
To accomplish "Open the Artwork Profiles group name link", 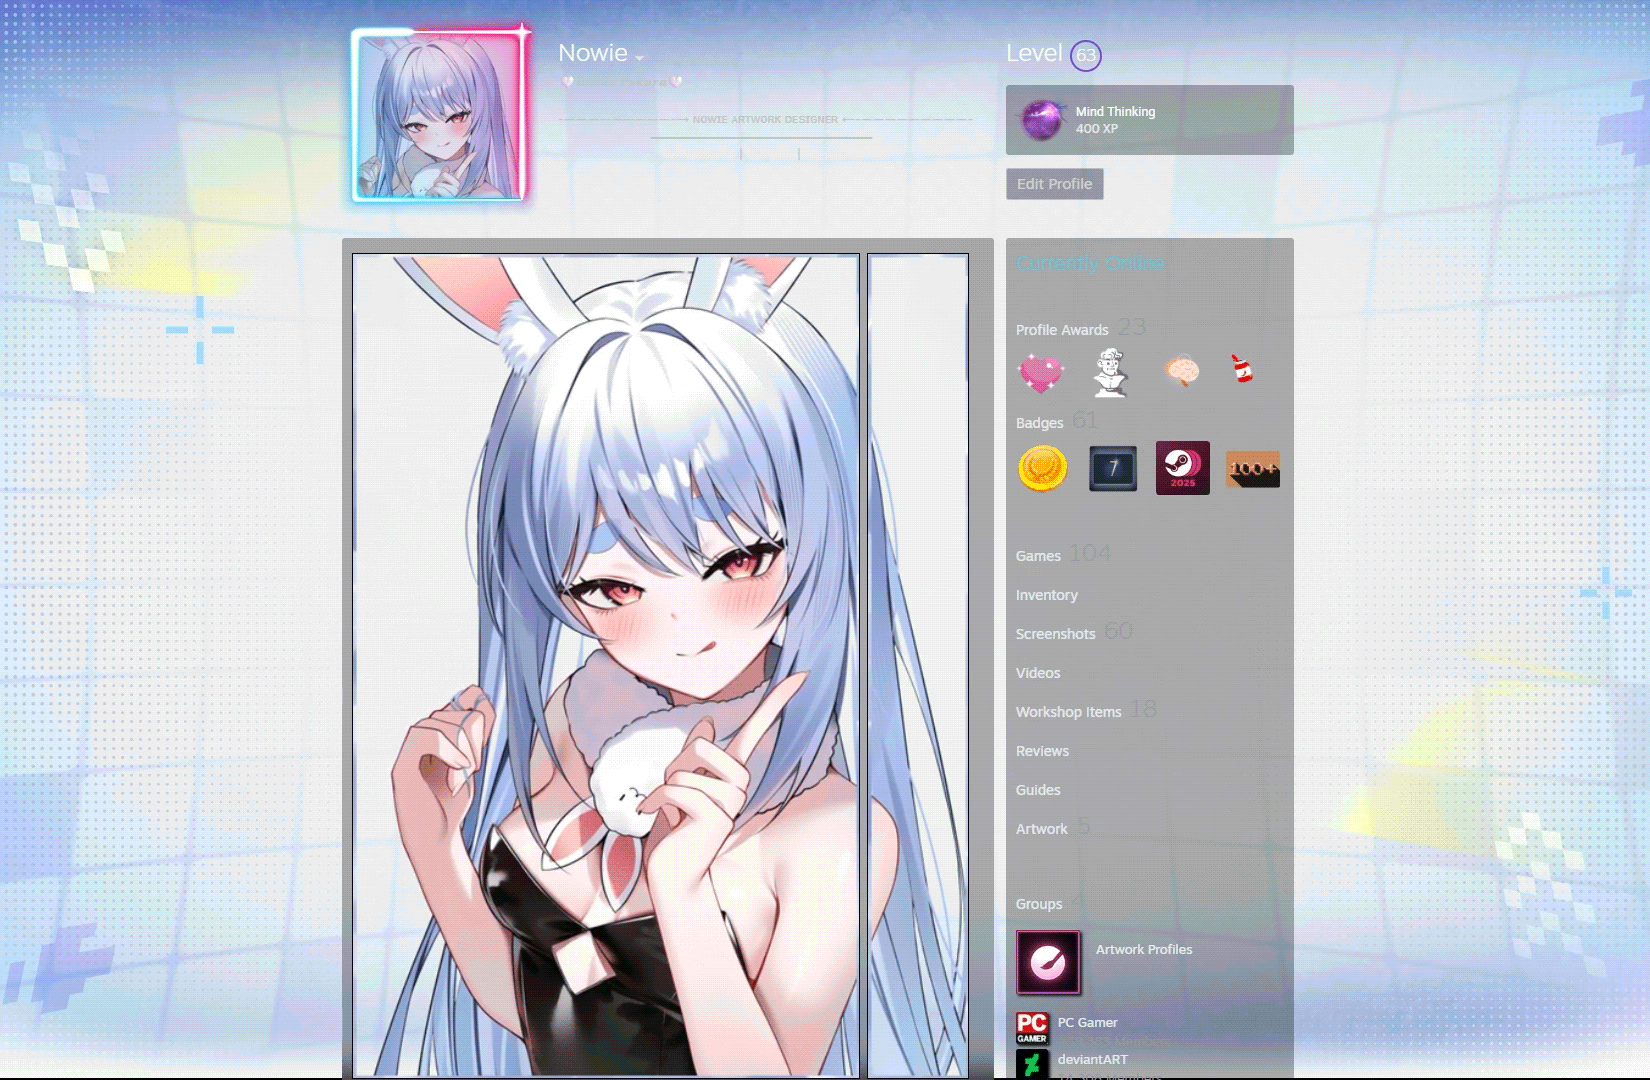I will 1144,950.
